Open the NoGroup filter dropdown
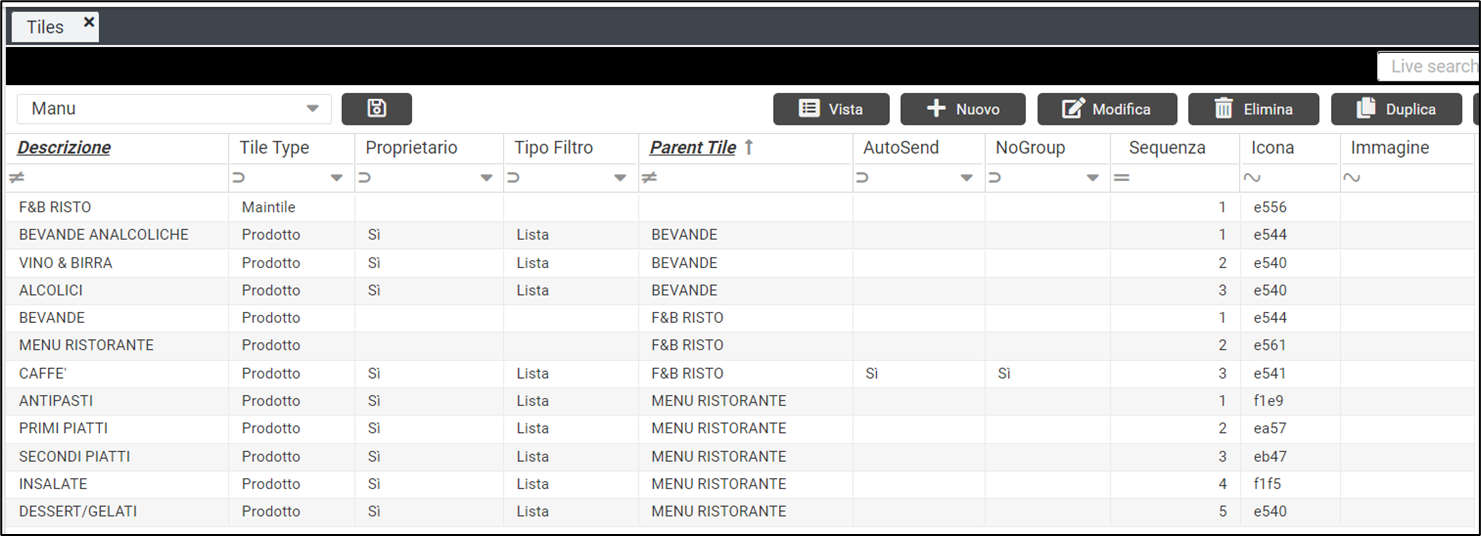The width and height of the screenshot is (1481, 536). point(1092,179)
